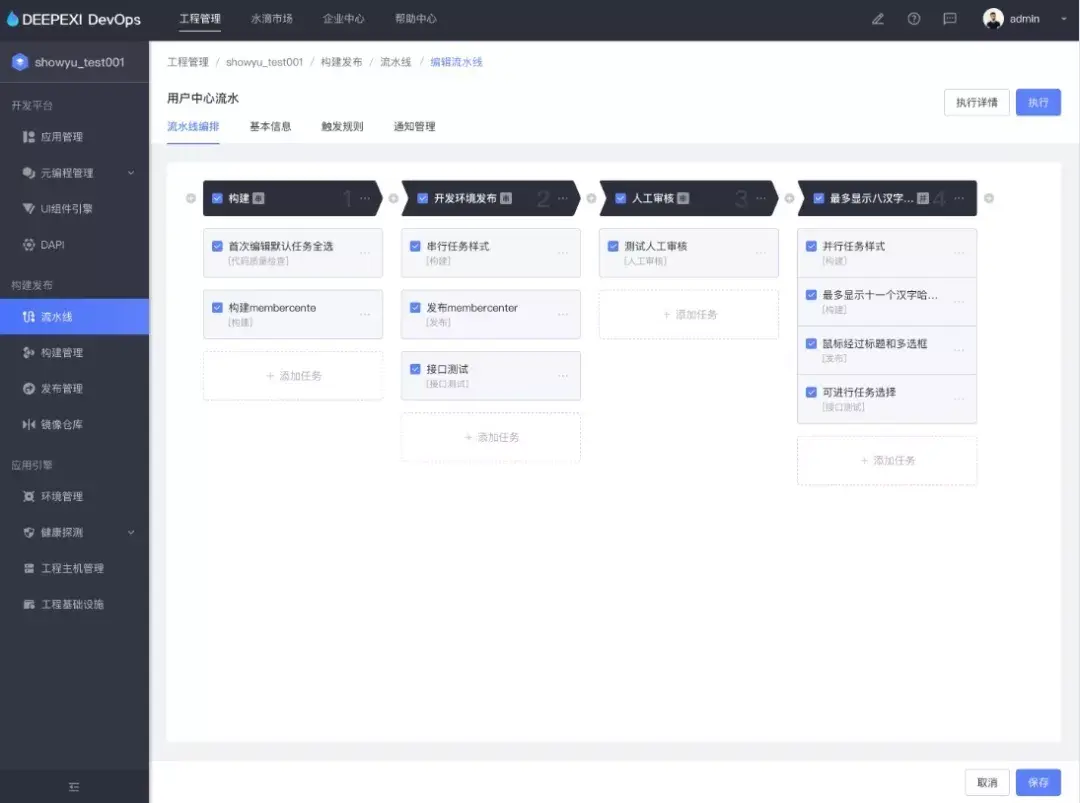Open the messages chat icon in header
The height and width of the screenshot is (803, 1080).
(x=950, y=19)
